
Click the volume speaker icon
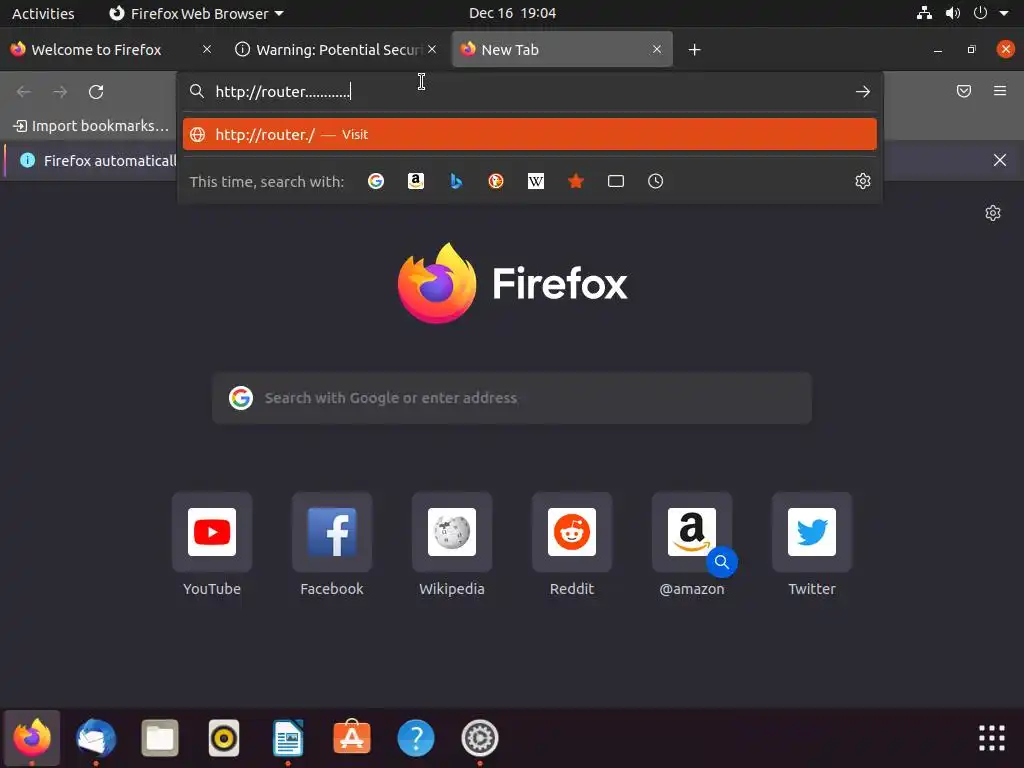pos(953,13)
